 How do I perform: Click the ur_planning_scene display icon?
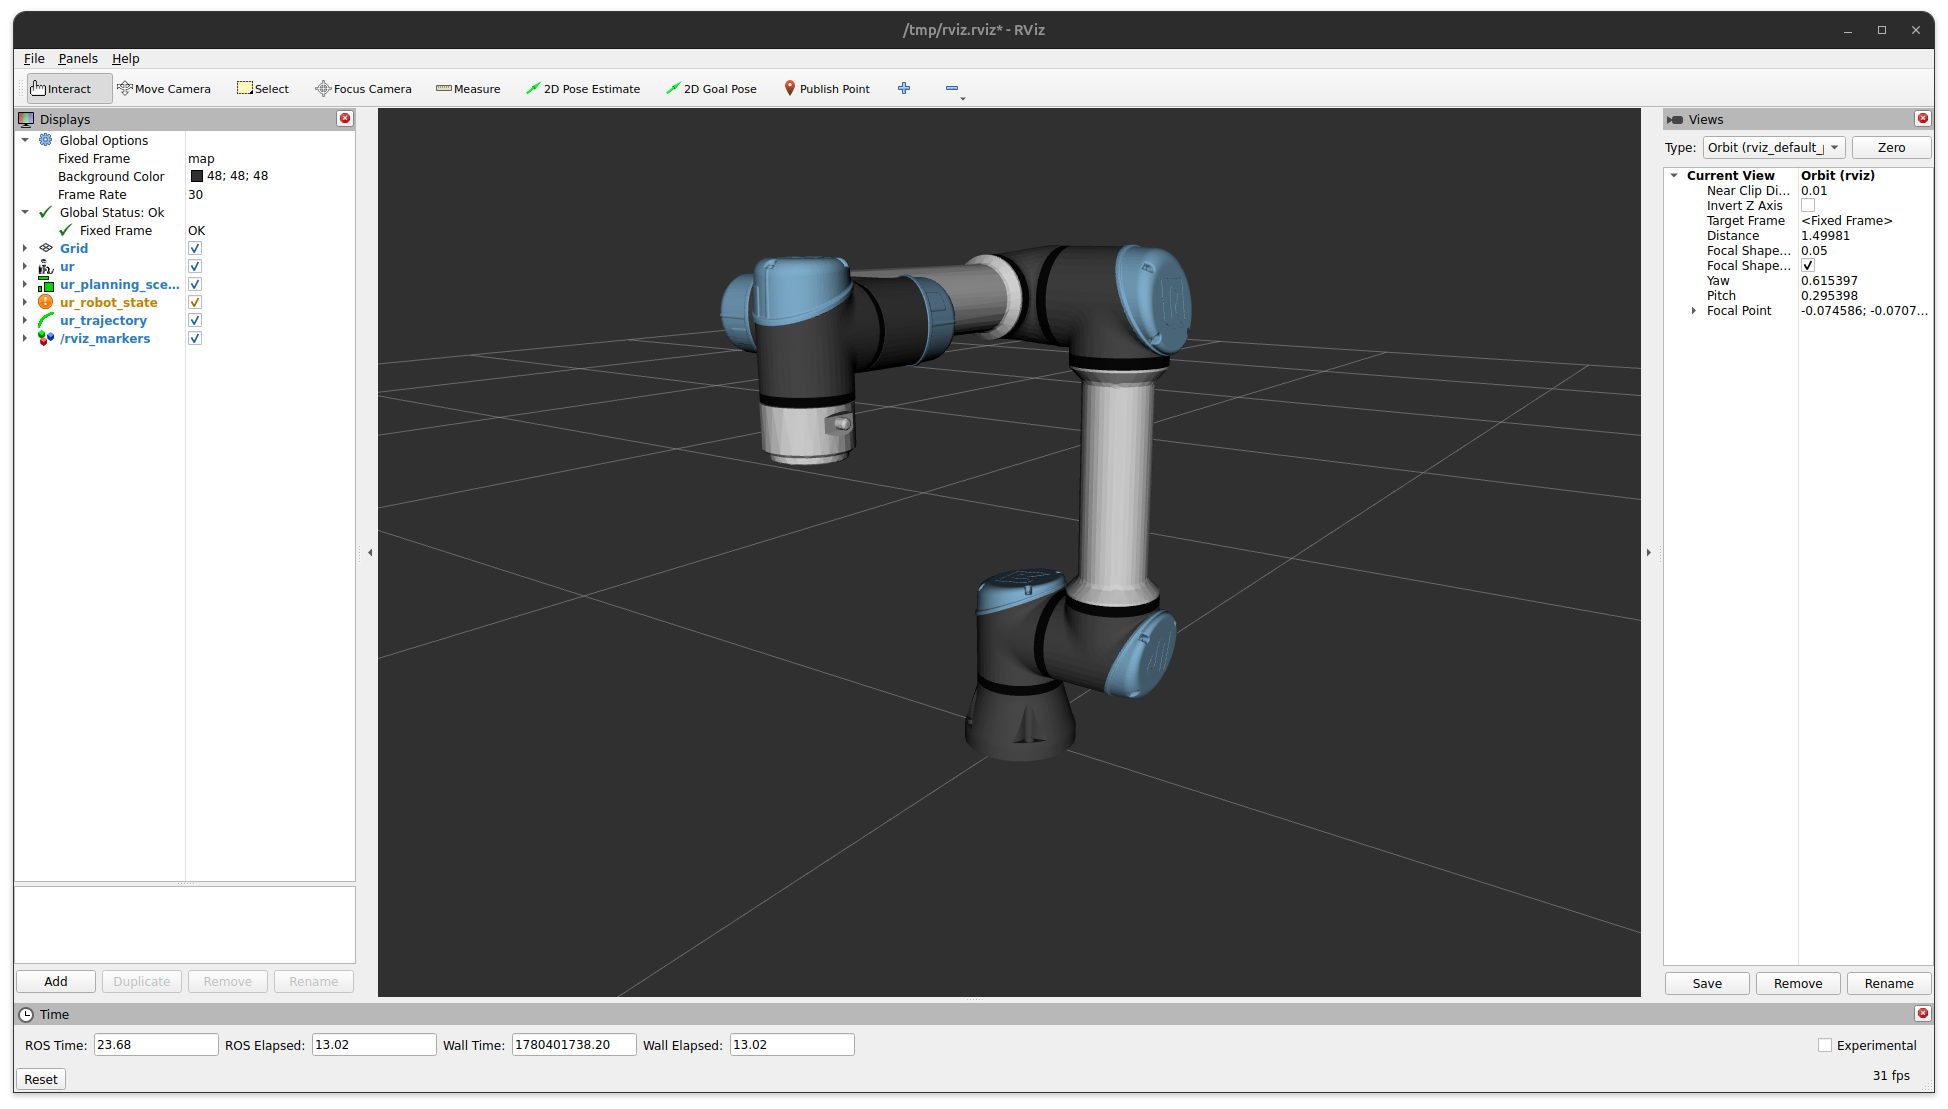[46, 284]
